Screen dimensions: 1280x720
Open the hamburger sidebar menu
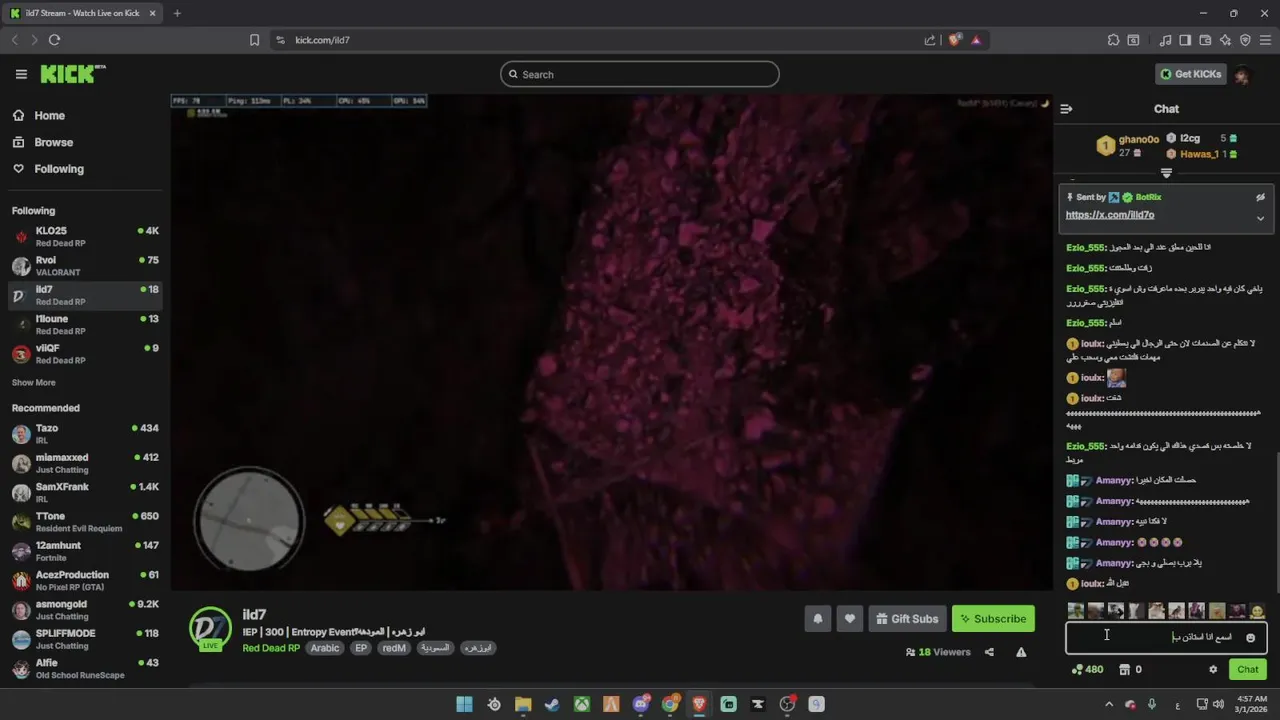[x=21, y=74]
